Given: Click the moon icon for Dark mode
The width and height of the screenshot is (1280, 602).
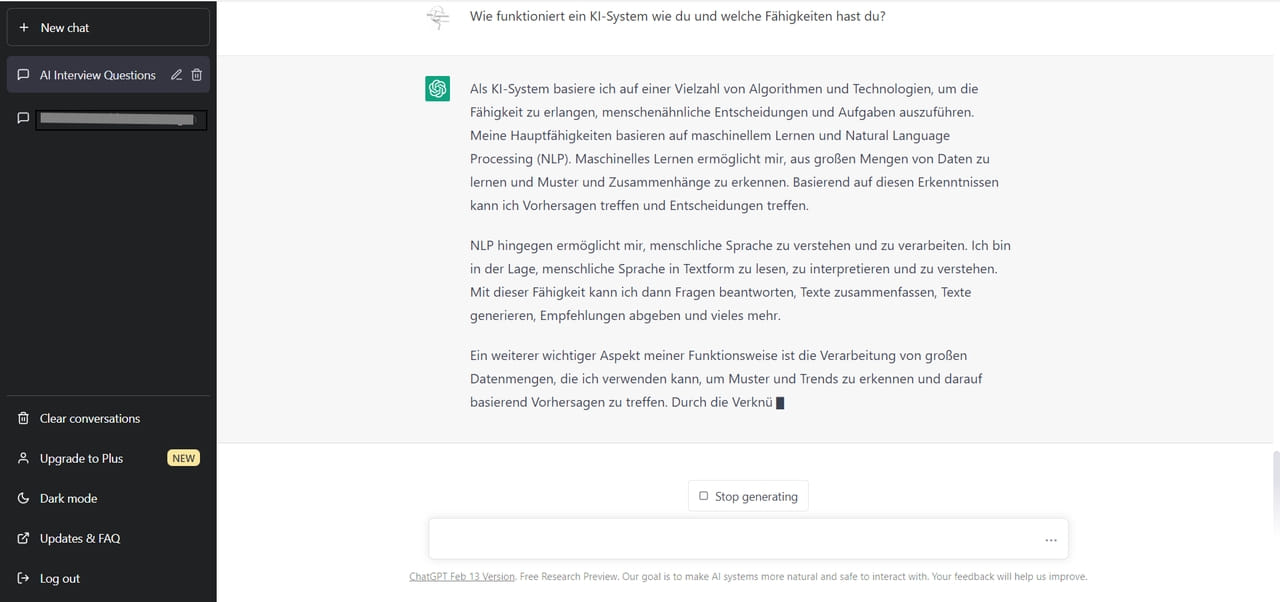Looking at the screenshot, I should coord(24,498).
